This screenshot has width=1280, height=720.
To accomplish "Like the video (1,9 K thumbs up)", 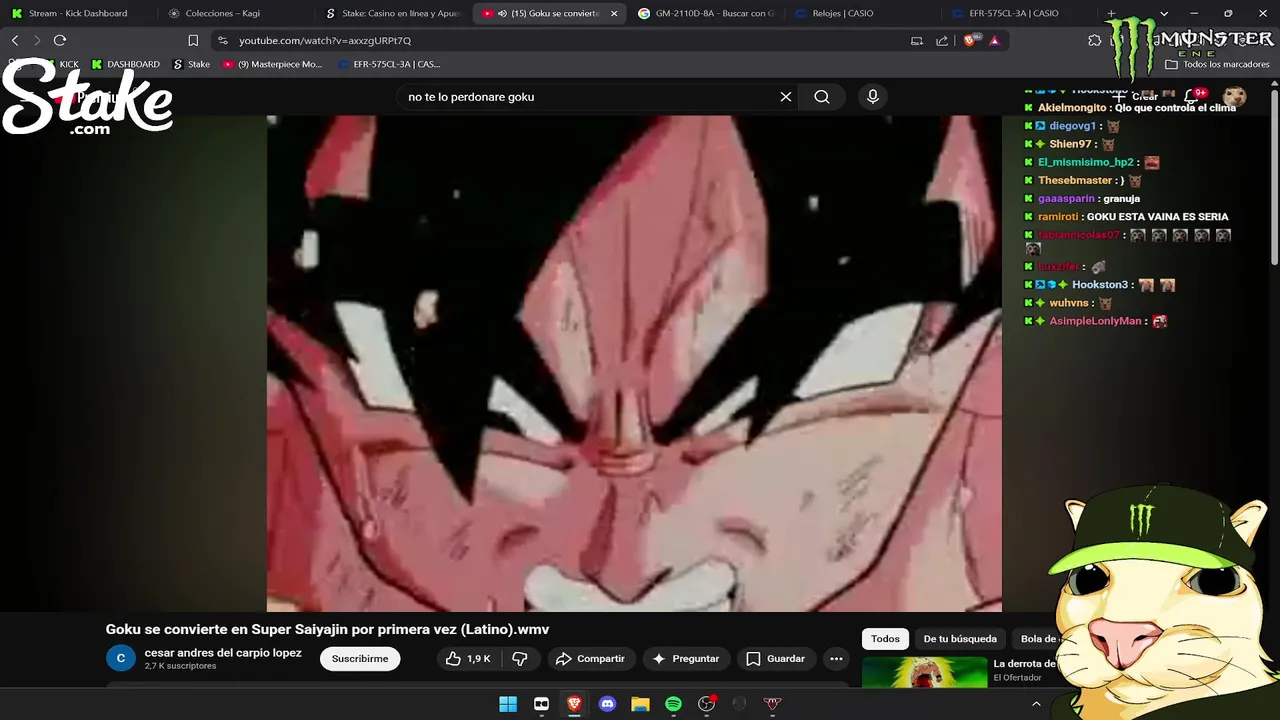I will (469, 659).
